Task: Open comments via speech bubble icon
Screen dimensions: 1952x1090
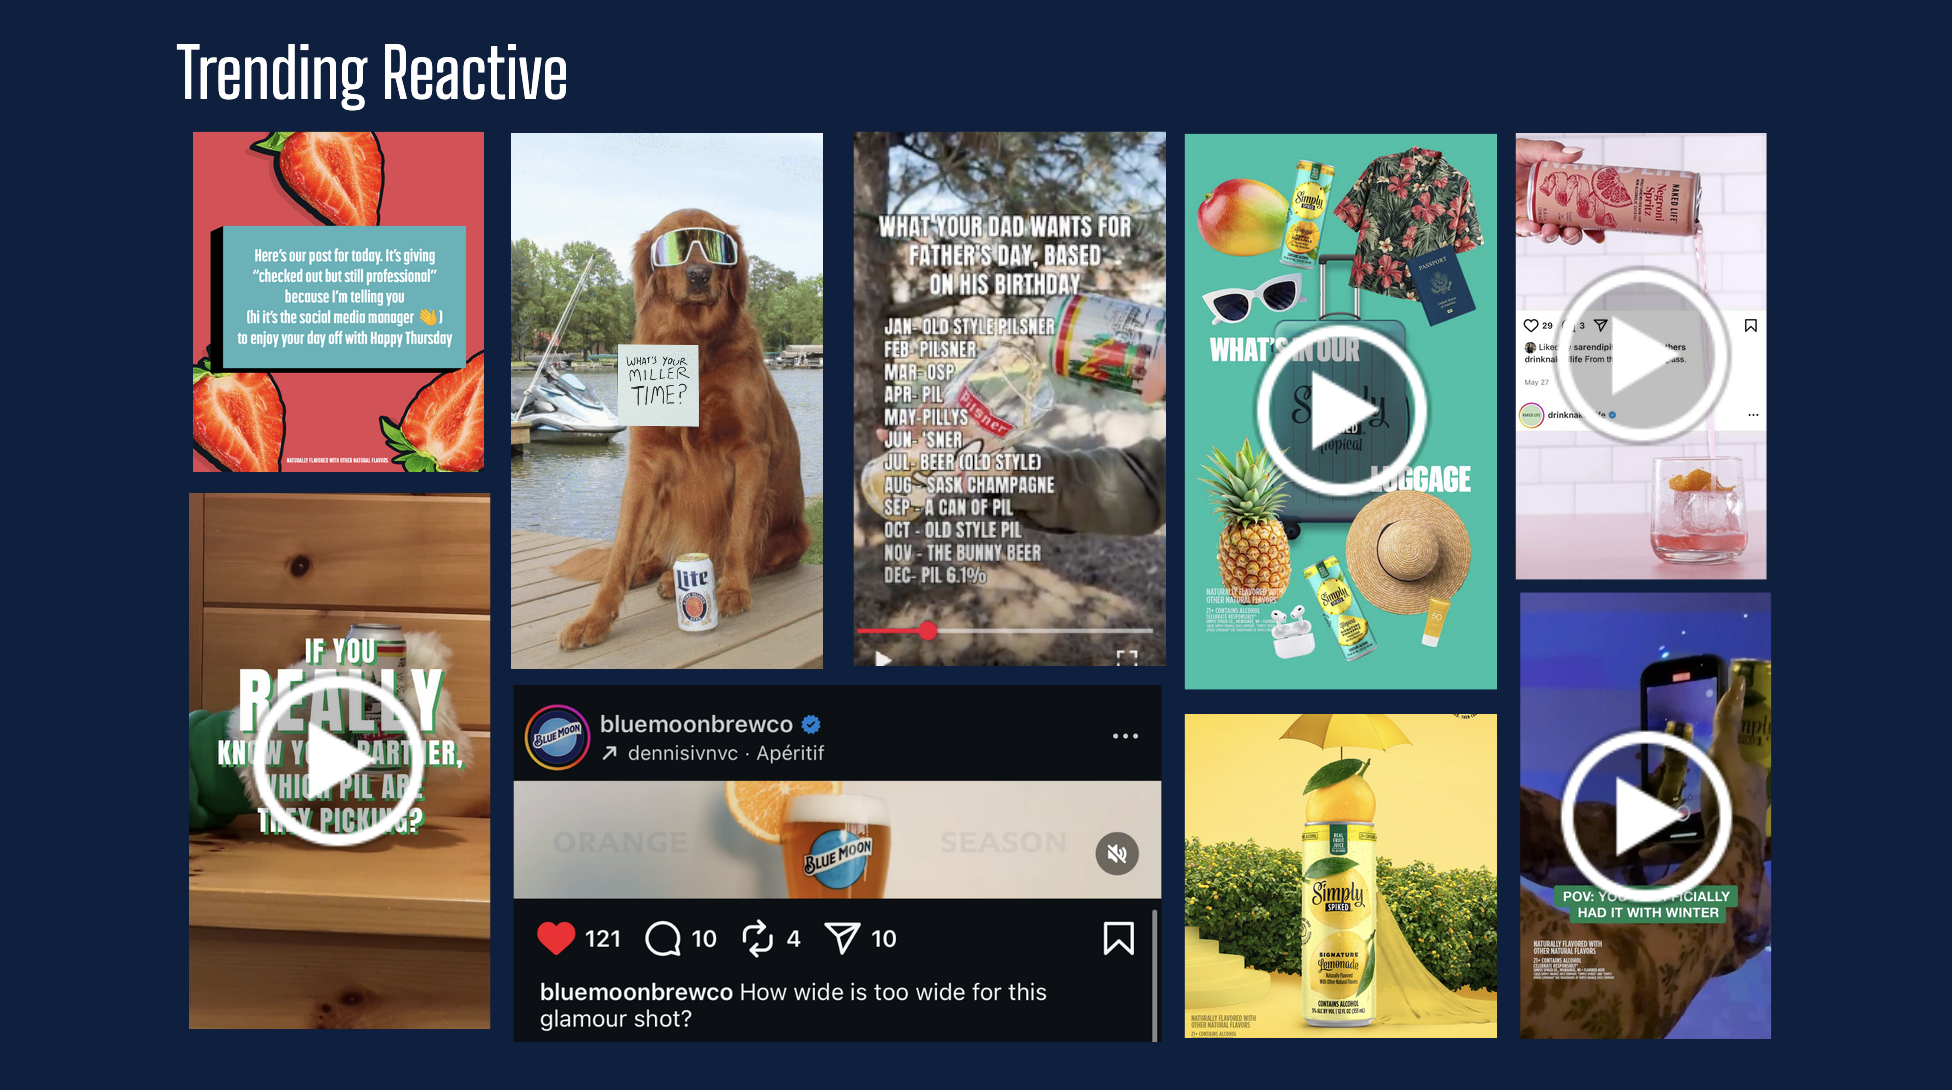Action: [x=662, y=938]
